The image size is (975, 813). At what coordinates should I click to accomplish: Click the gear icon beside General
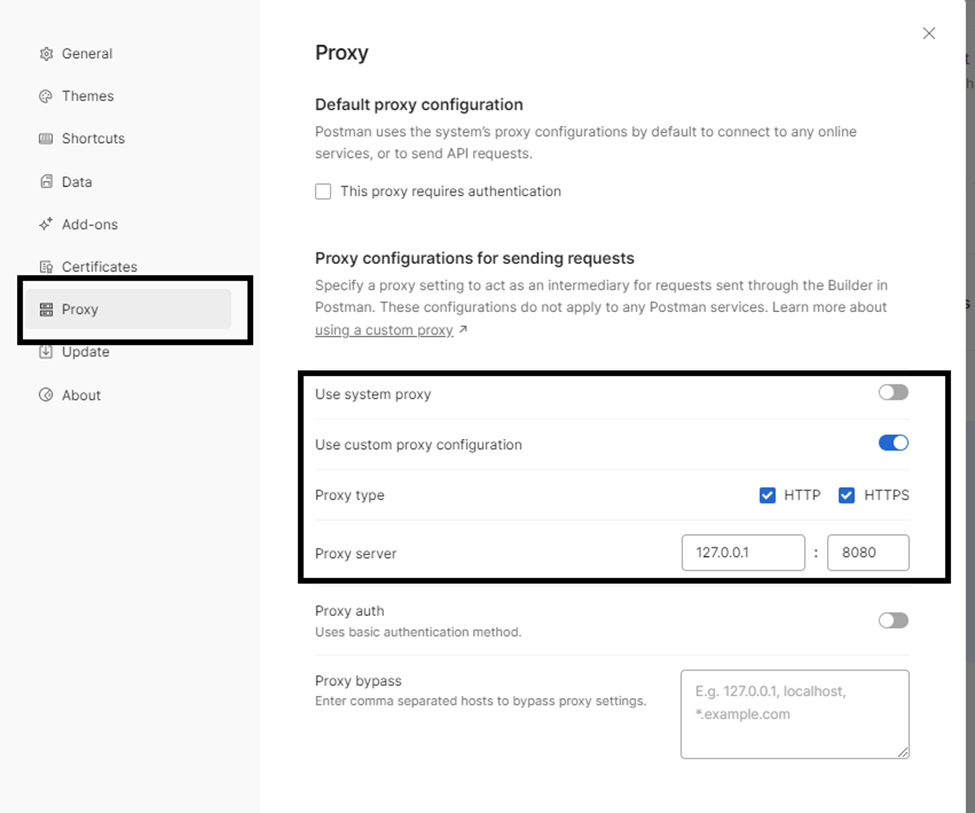tap(45, 53)
